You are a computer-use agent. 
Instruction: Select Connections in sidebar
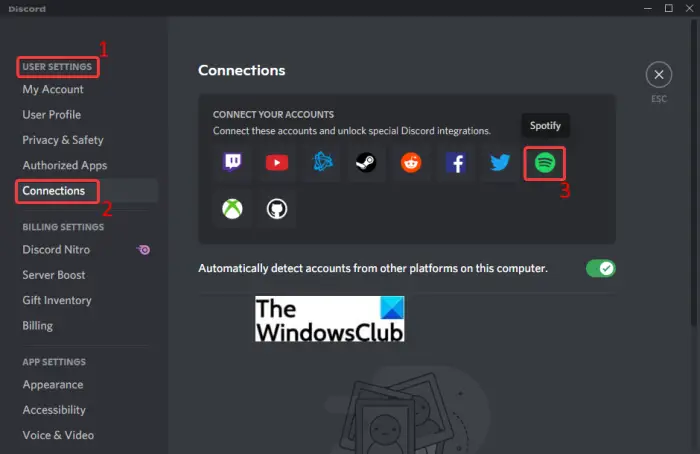tap(87, 191)
